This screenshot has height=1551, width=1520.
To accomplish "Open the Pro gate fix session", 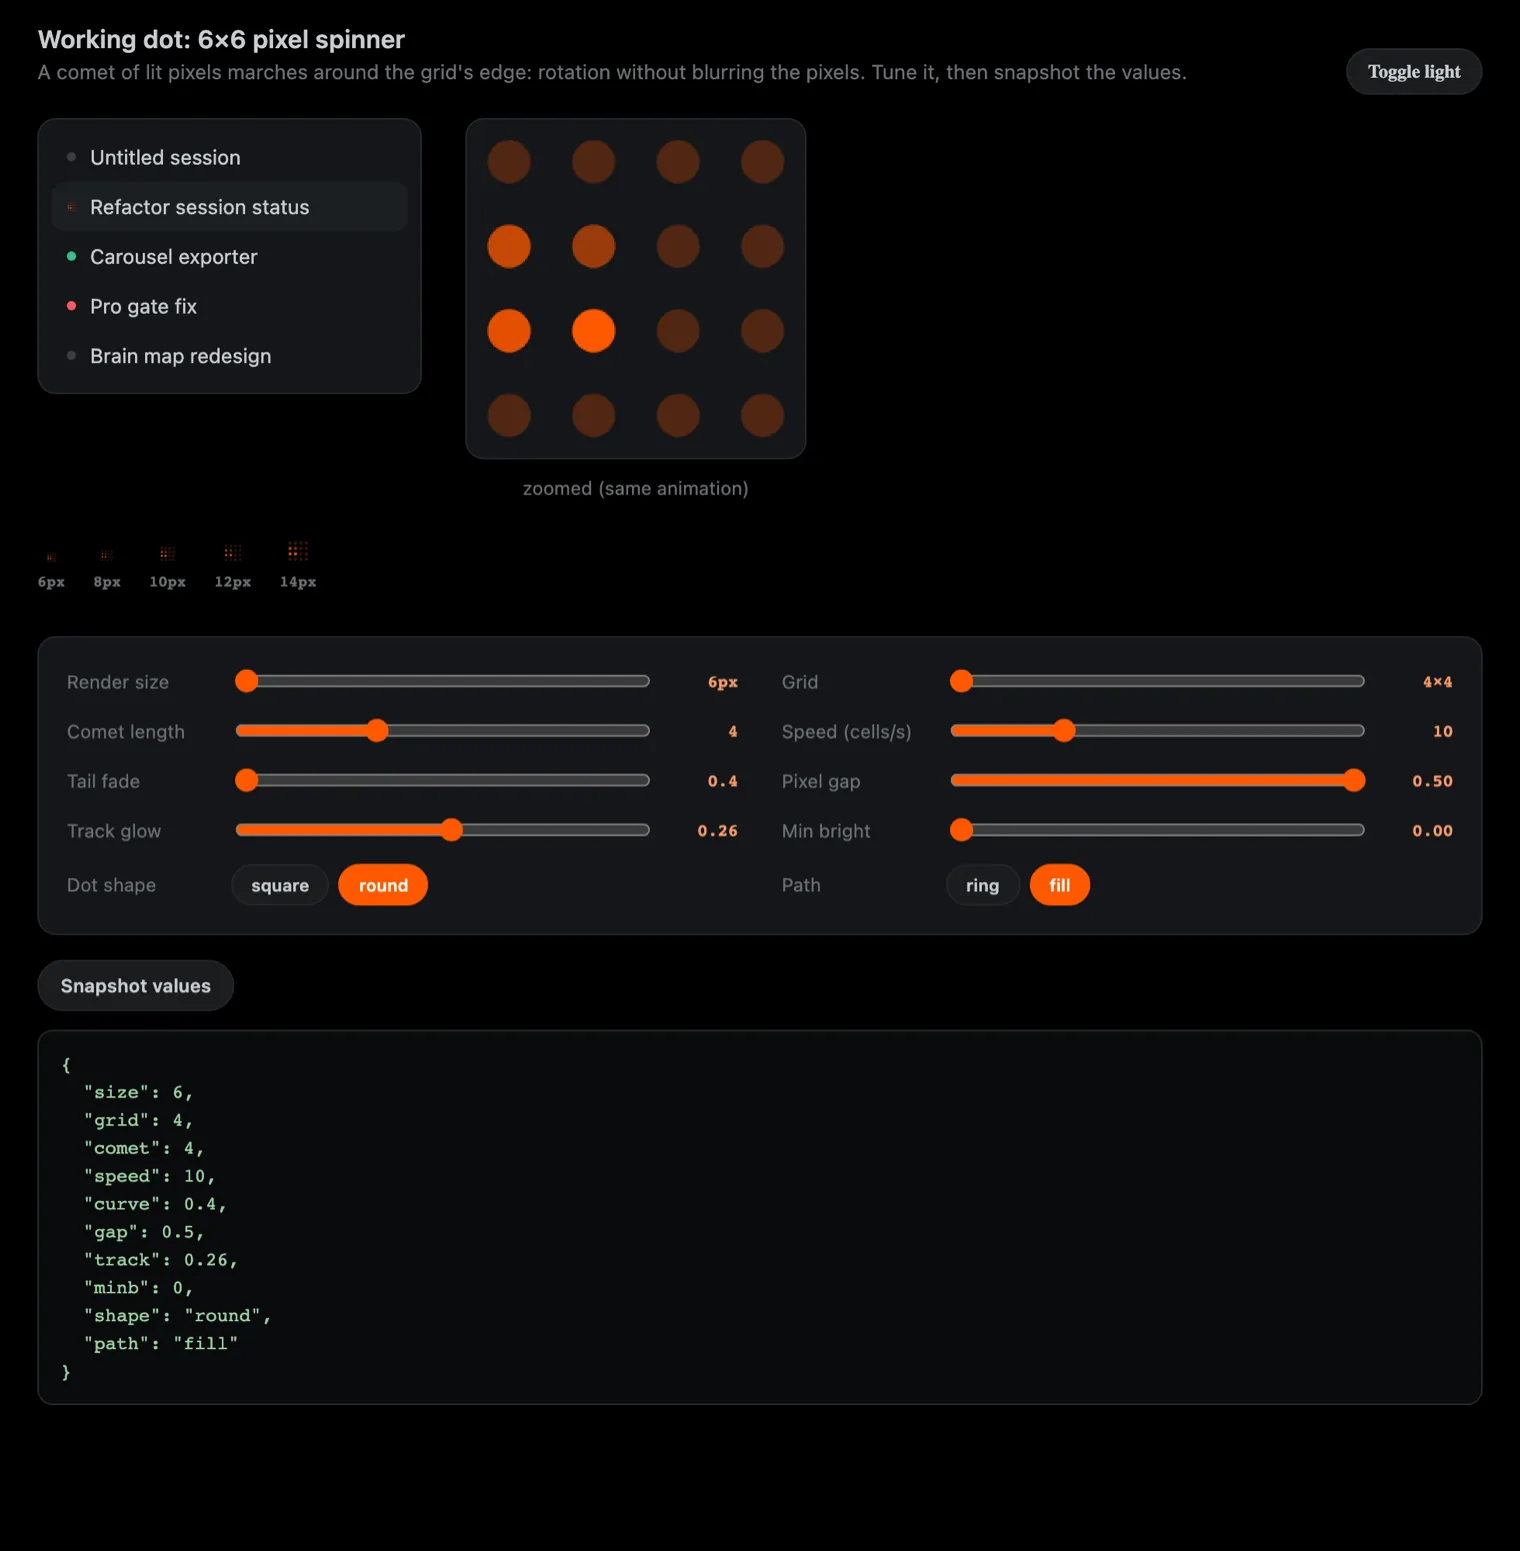I will [230, 306].
